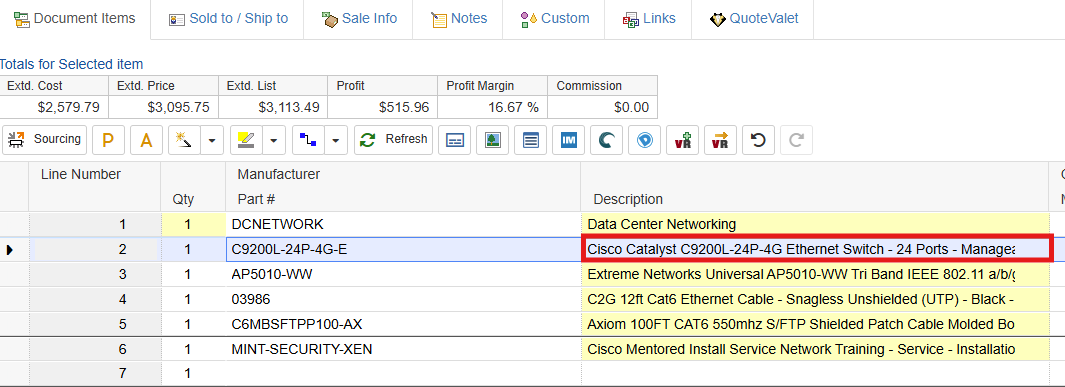The height and width of the screenshot is (387, 1065).
Task: Select the row indicator arrow for line 2
Action: (10, 250)
